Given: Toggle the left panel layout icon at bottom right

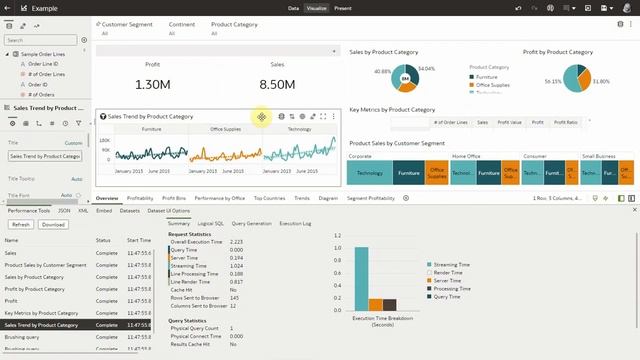Looking at the screenshot, I should pyautogui.click(x=621, y=198).
